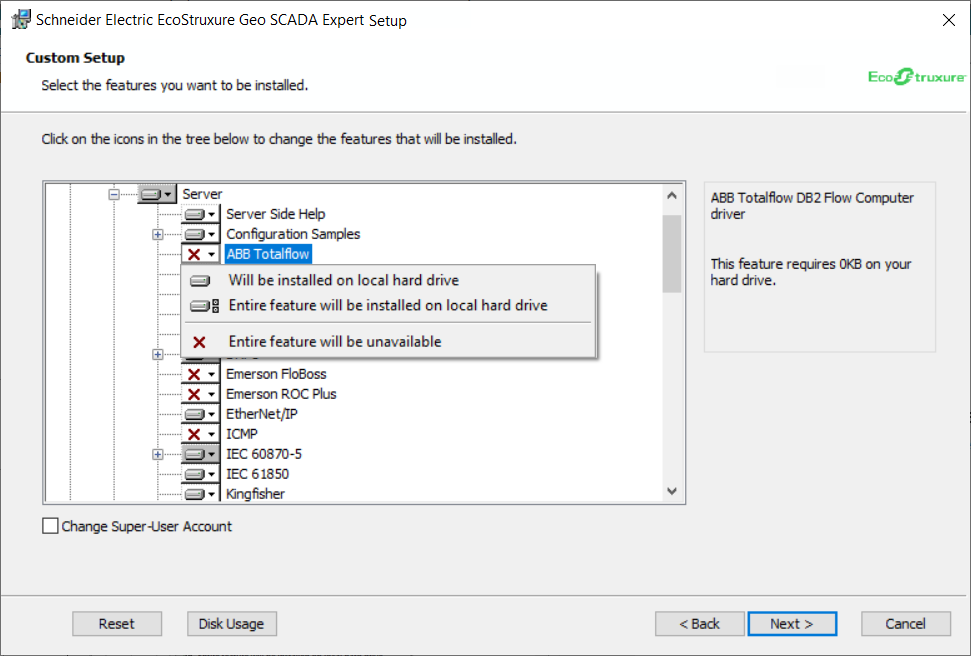This screenshot has width=971, height=656.
Task: Click Emerson ROC Plus red X icon
Action: coord(200,394)
